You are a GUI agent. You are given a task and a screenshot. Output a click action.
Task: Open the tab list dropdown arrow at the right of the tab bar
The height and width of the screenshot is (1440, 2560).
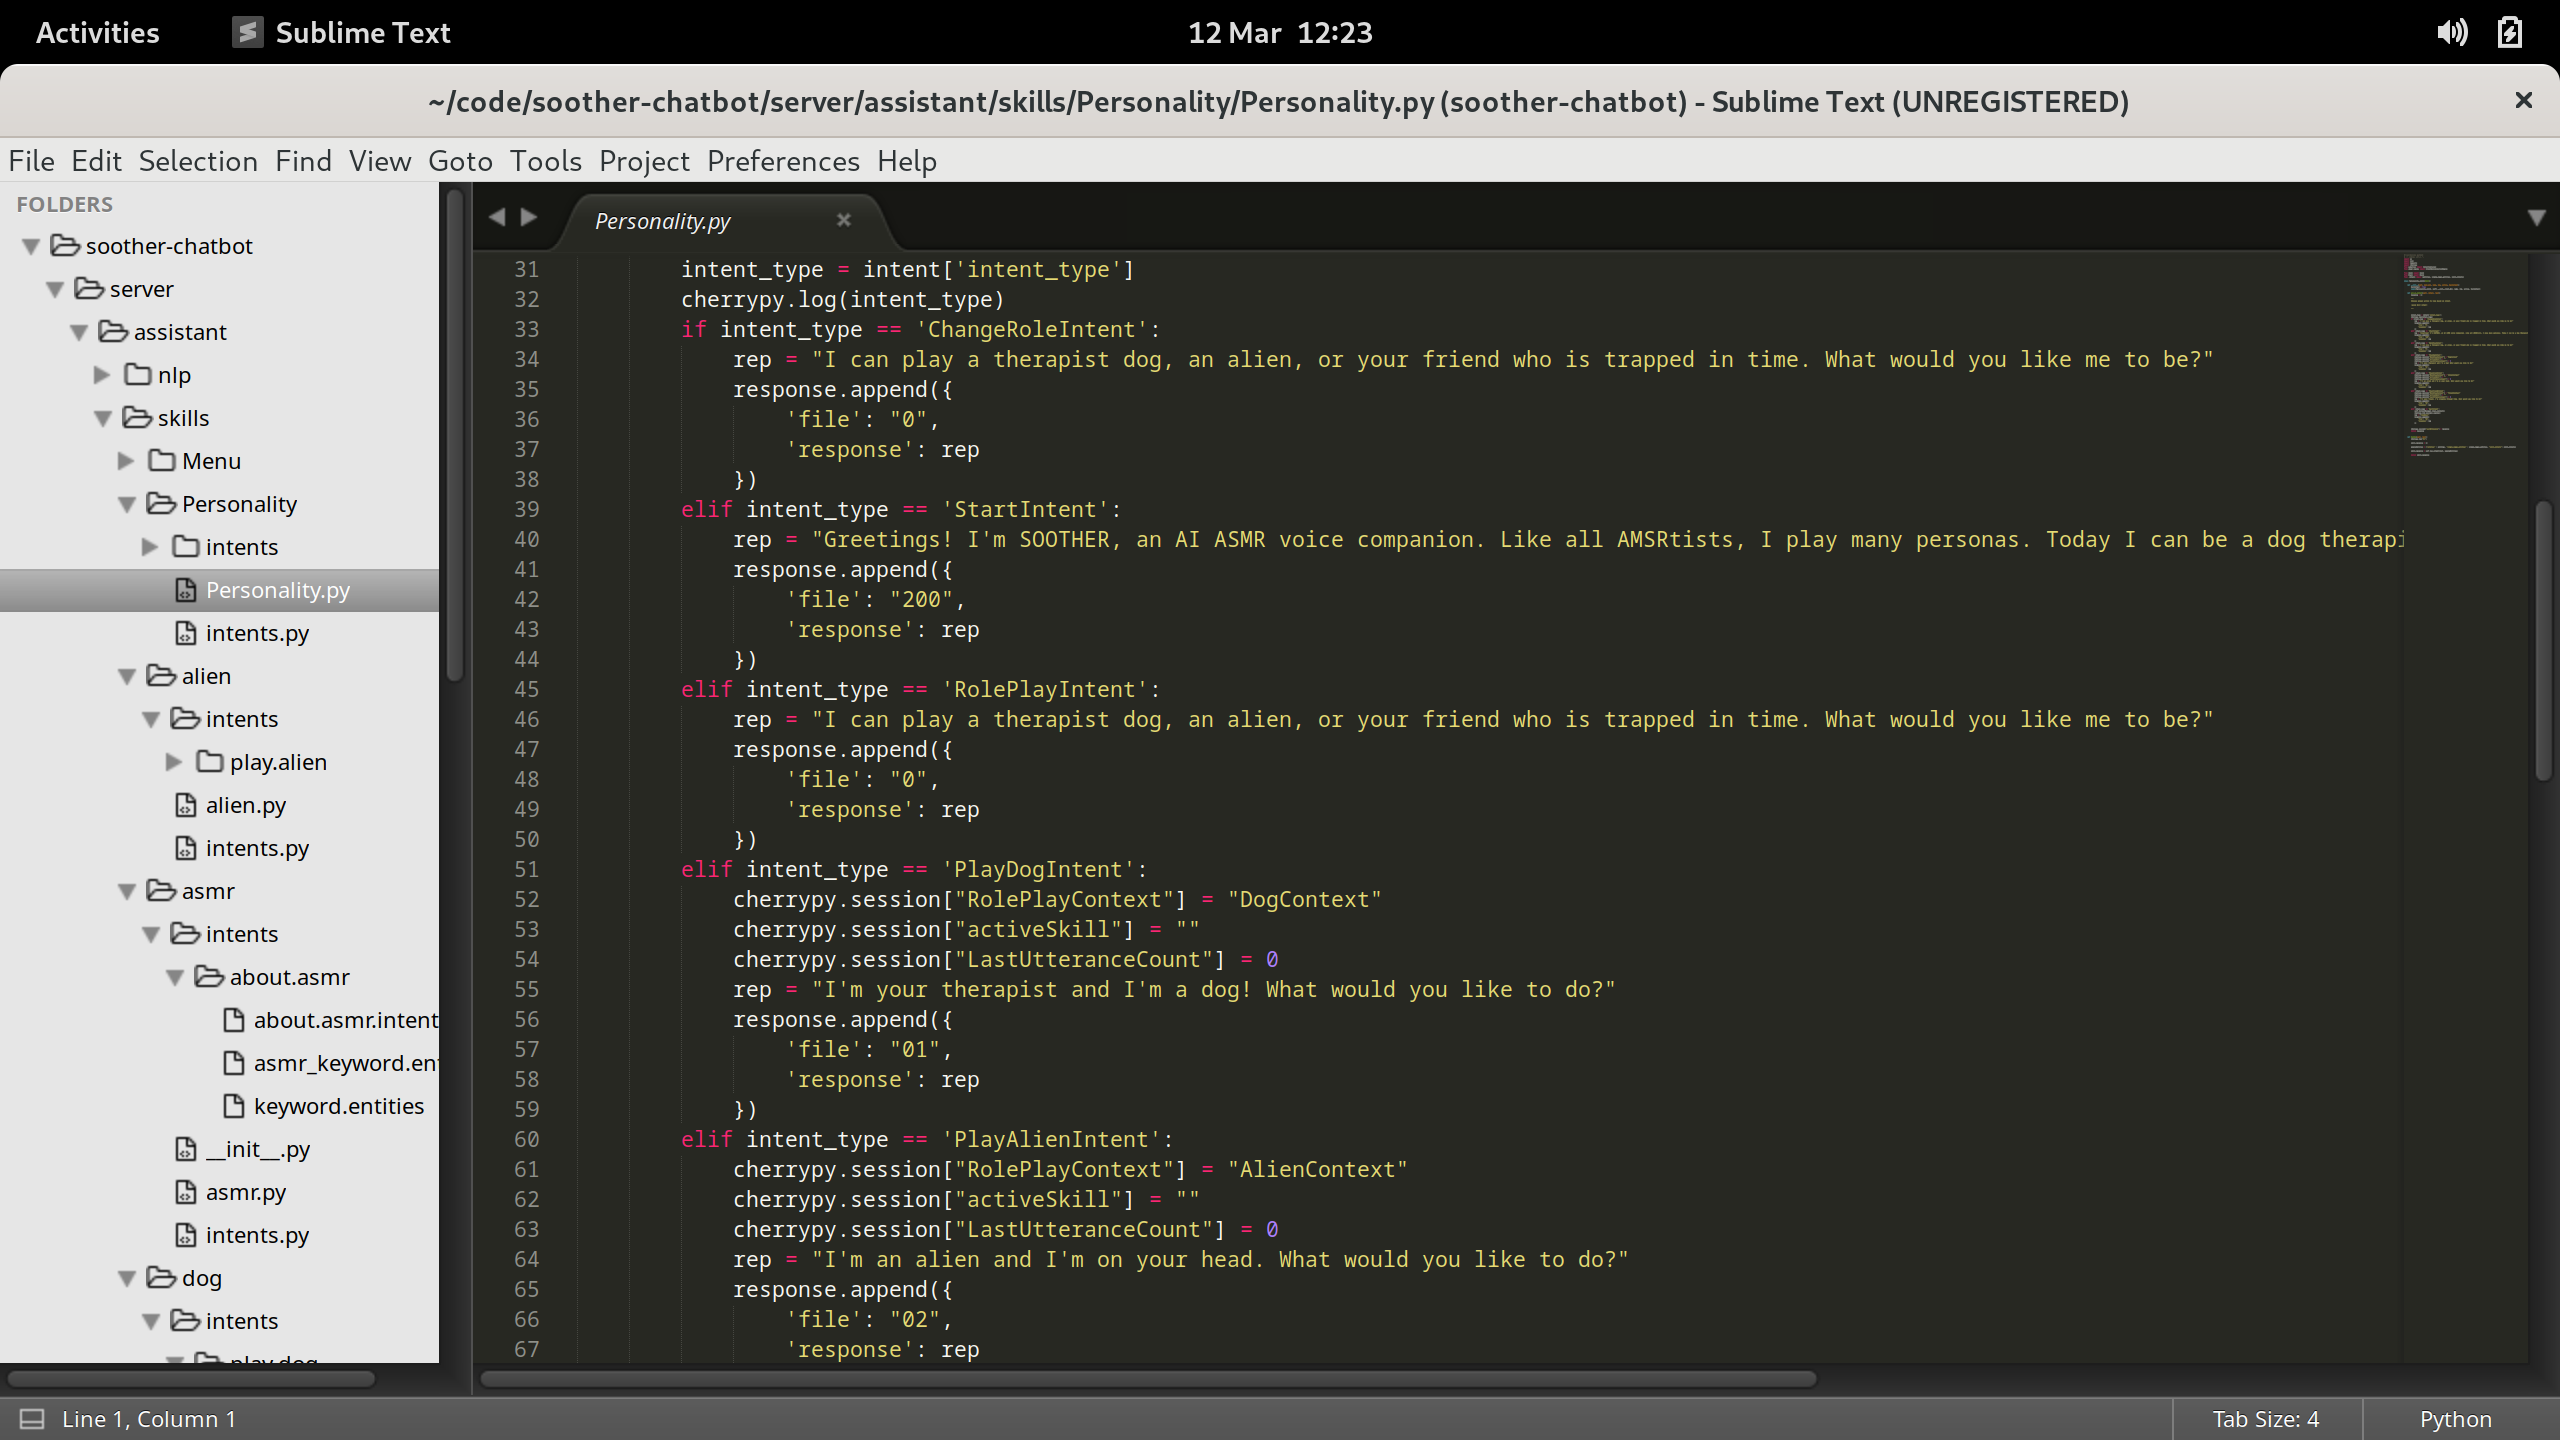pyautogui.click(x=2536, y=218)
